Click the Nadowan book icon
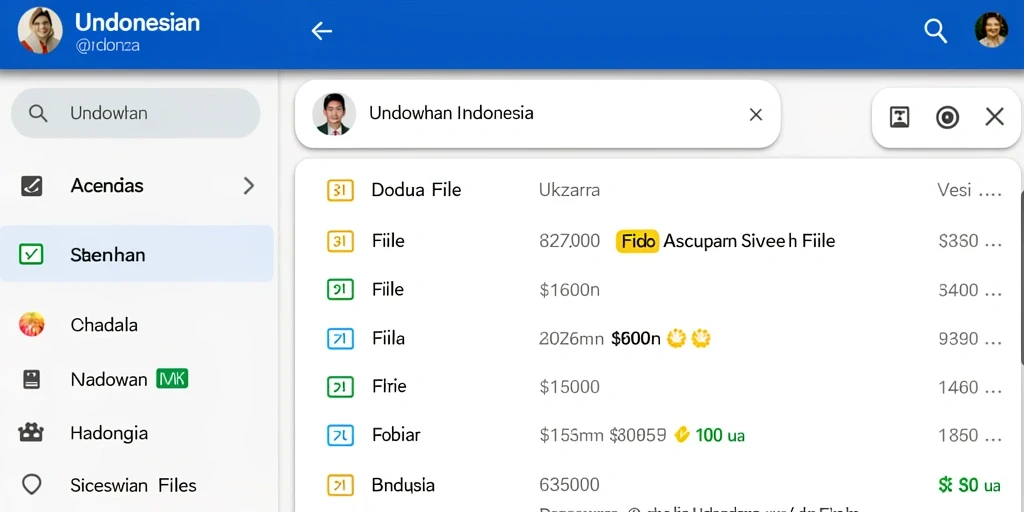Image resolution: width=1024 pixels, height=512 pixels. point(31,379)
